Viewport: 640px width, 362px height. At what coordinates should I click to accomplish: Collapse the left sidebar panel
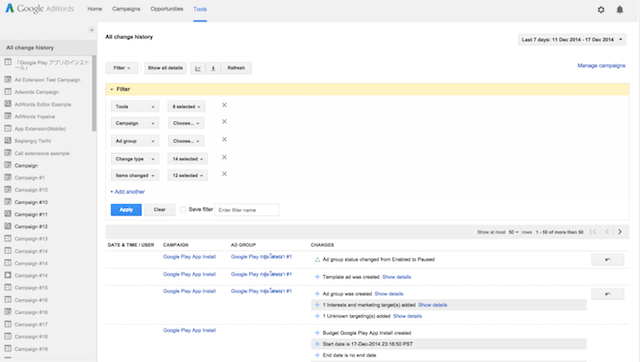pyautogui.click(x=91, y=30)
